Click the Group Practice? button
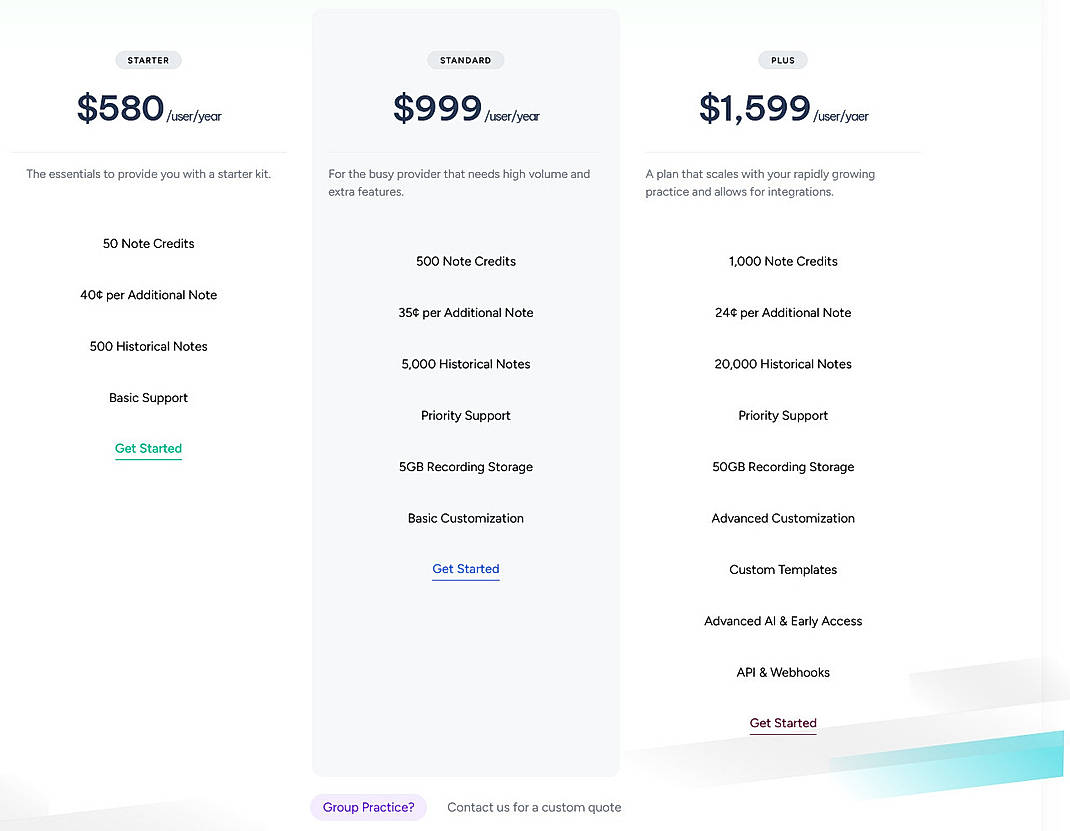This screenshot has height=831, width=1070. [x=368, y=807]
